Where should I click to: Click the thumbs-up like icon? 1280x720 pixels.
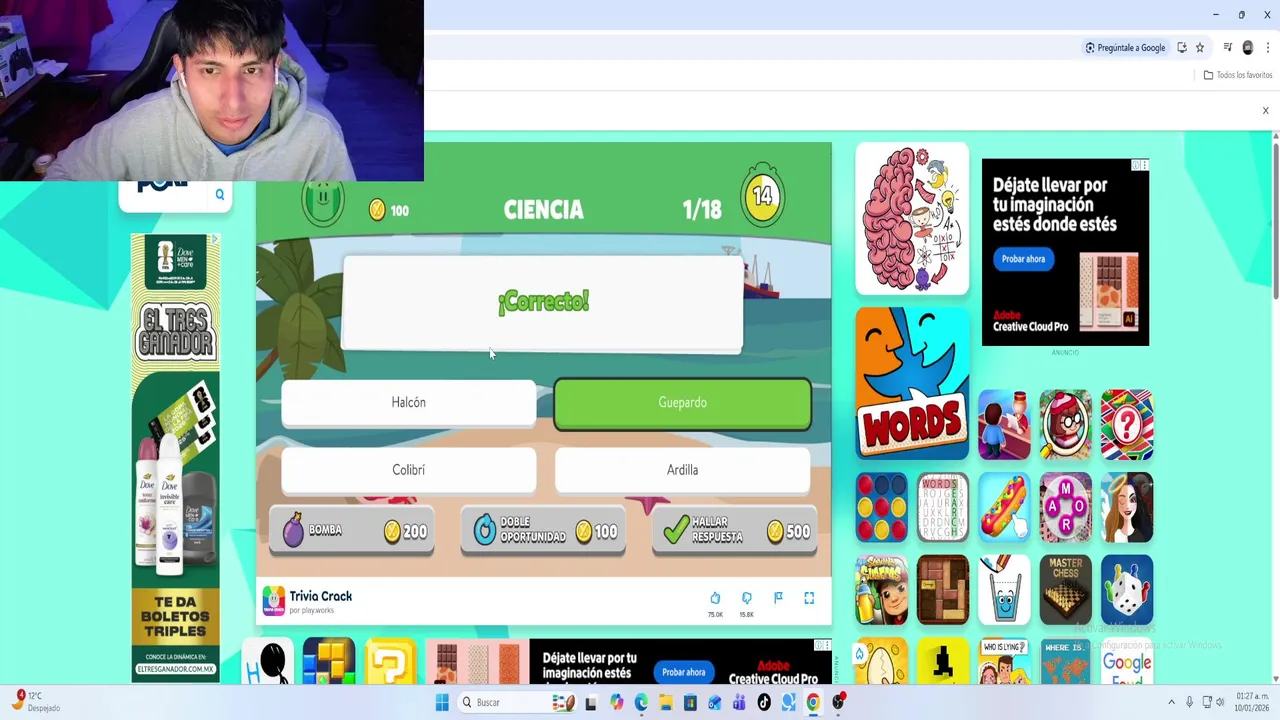click(x=715, y=598)
